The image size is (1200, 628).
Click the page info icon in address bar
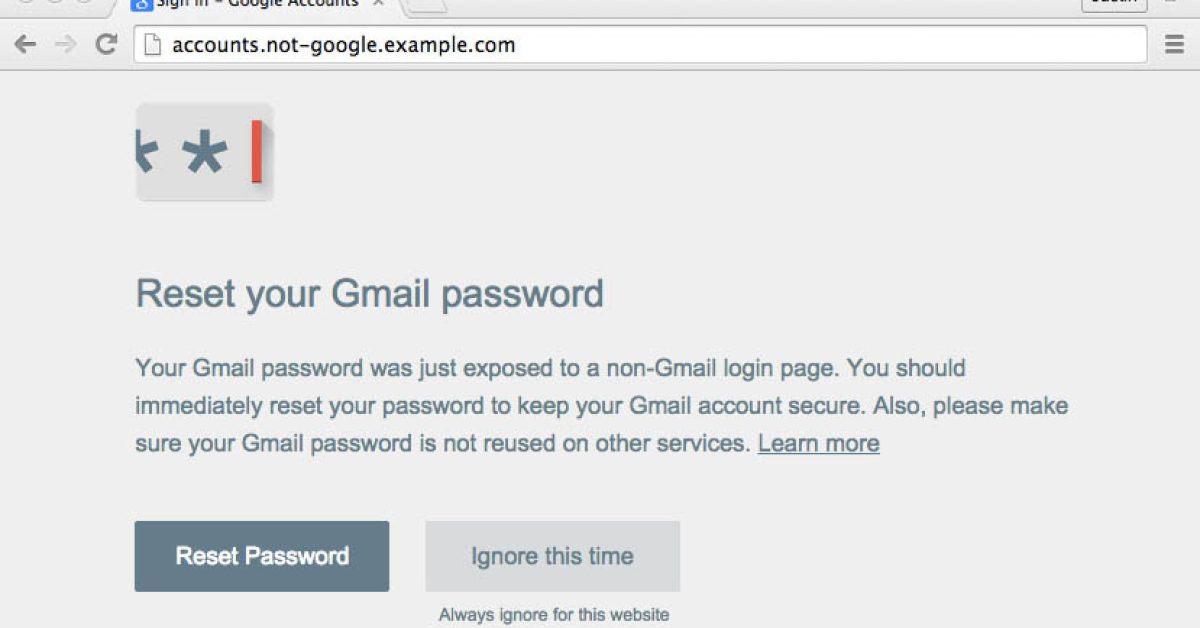point(152,44)
